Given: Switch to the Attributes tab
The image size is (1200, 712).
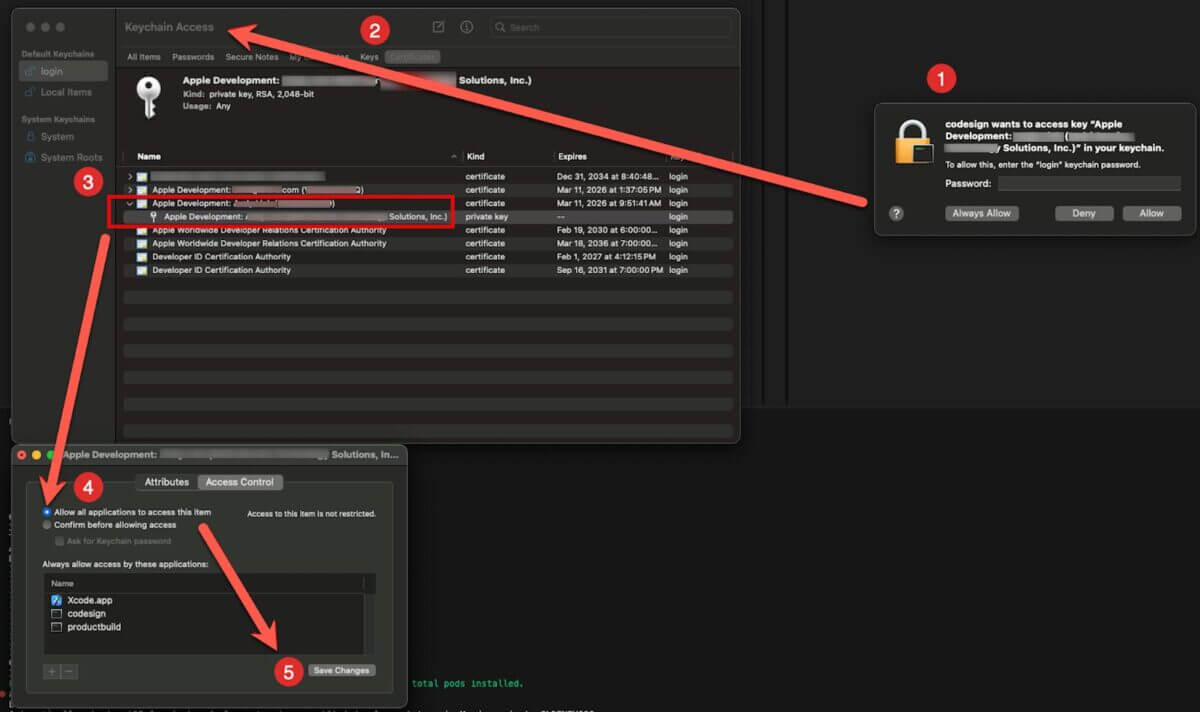Looking at the screenshot, I should click(x=167, y=482).
